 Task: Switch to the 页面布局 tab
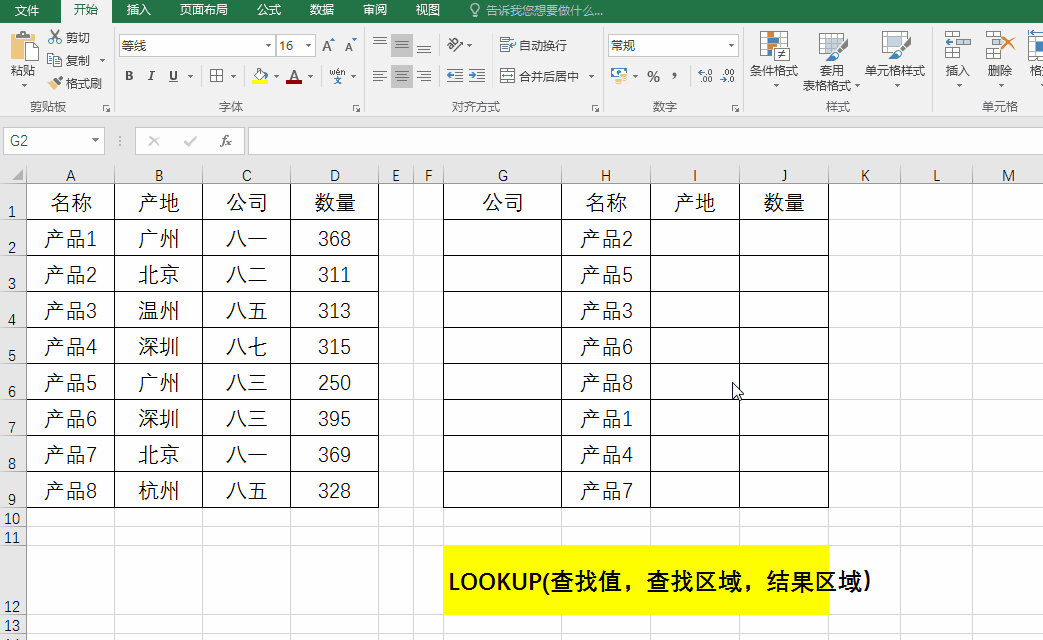(204, 10)
